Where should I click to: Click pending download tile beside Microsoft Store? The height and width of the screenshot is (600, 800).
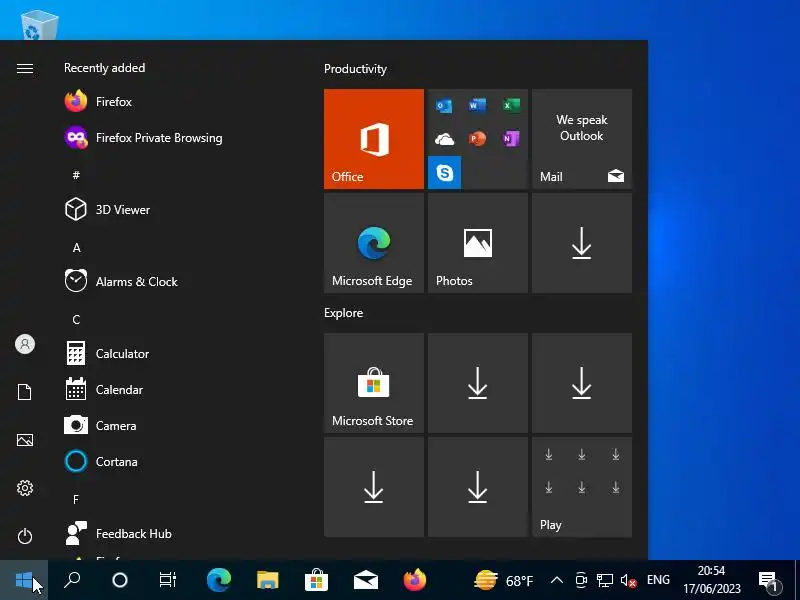[x=478, y=383]
